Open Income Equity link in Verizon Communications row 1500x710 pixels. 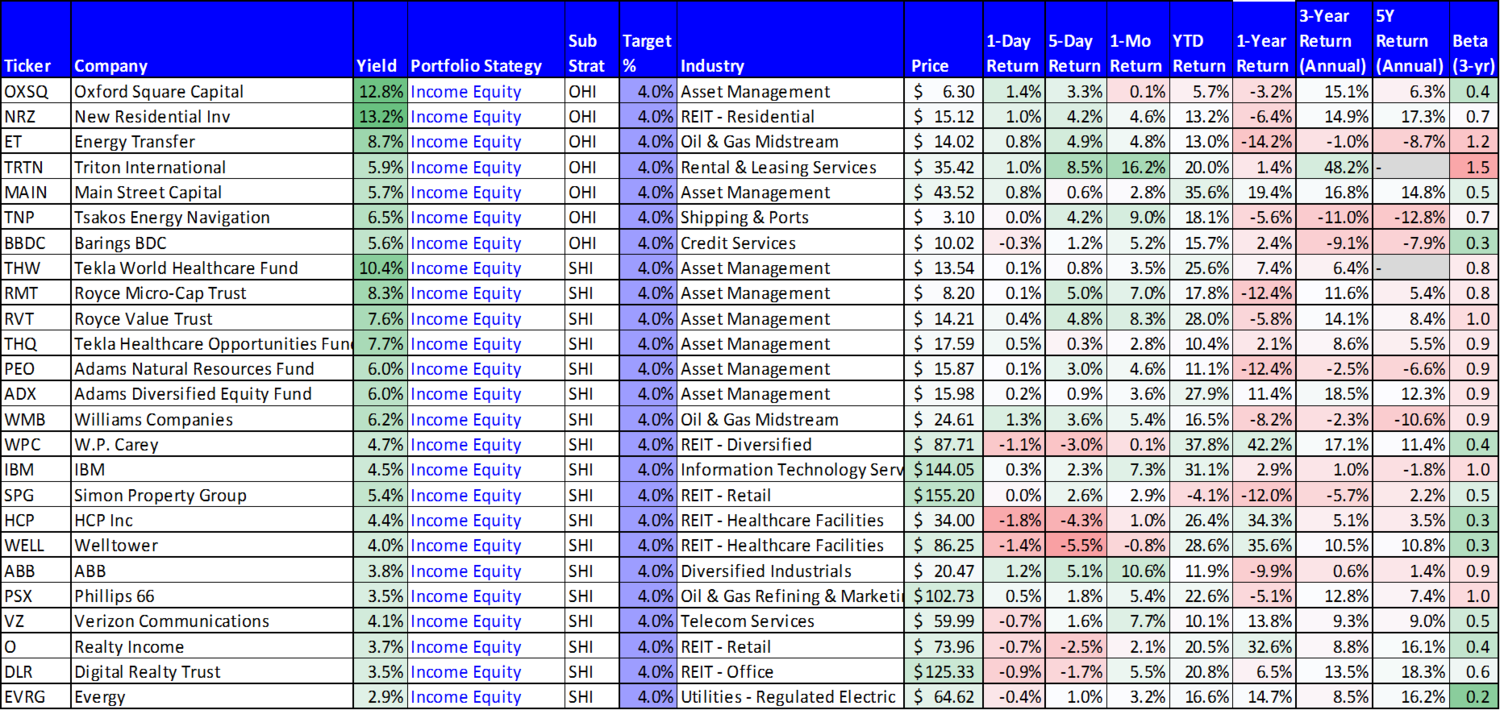(466, 621)
